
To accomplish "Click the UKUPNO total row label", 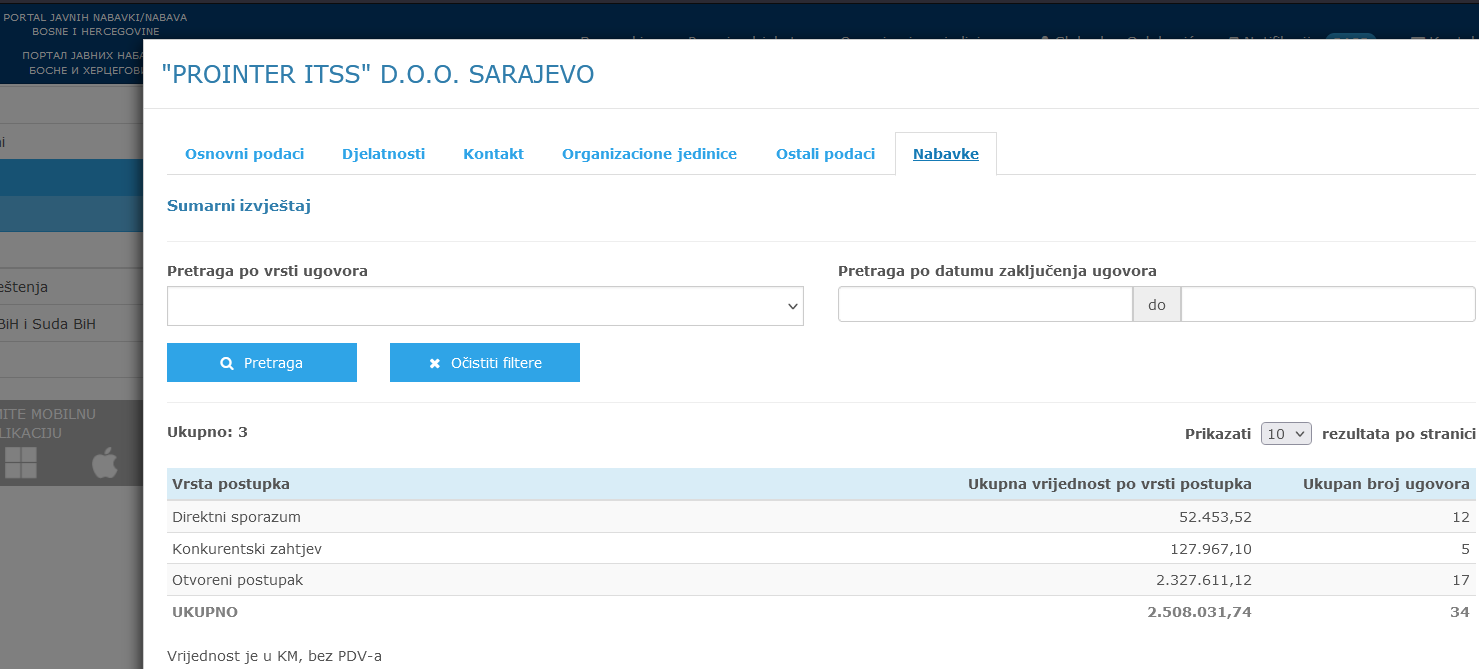I will (x=205, y=612).
